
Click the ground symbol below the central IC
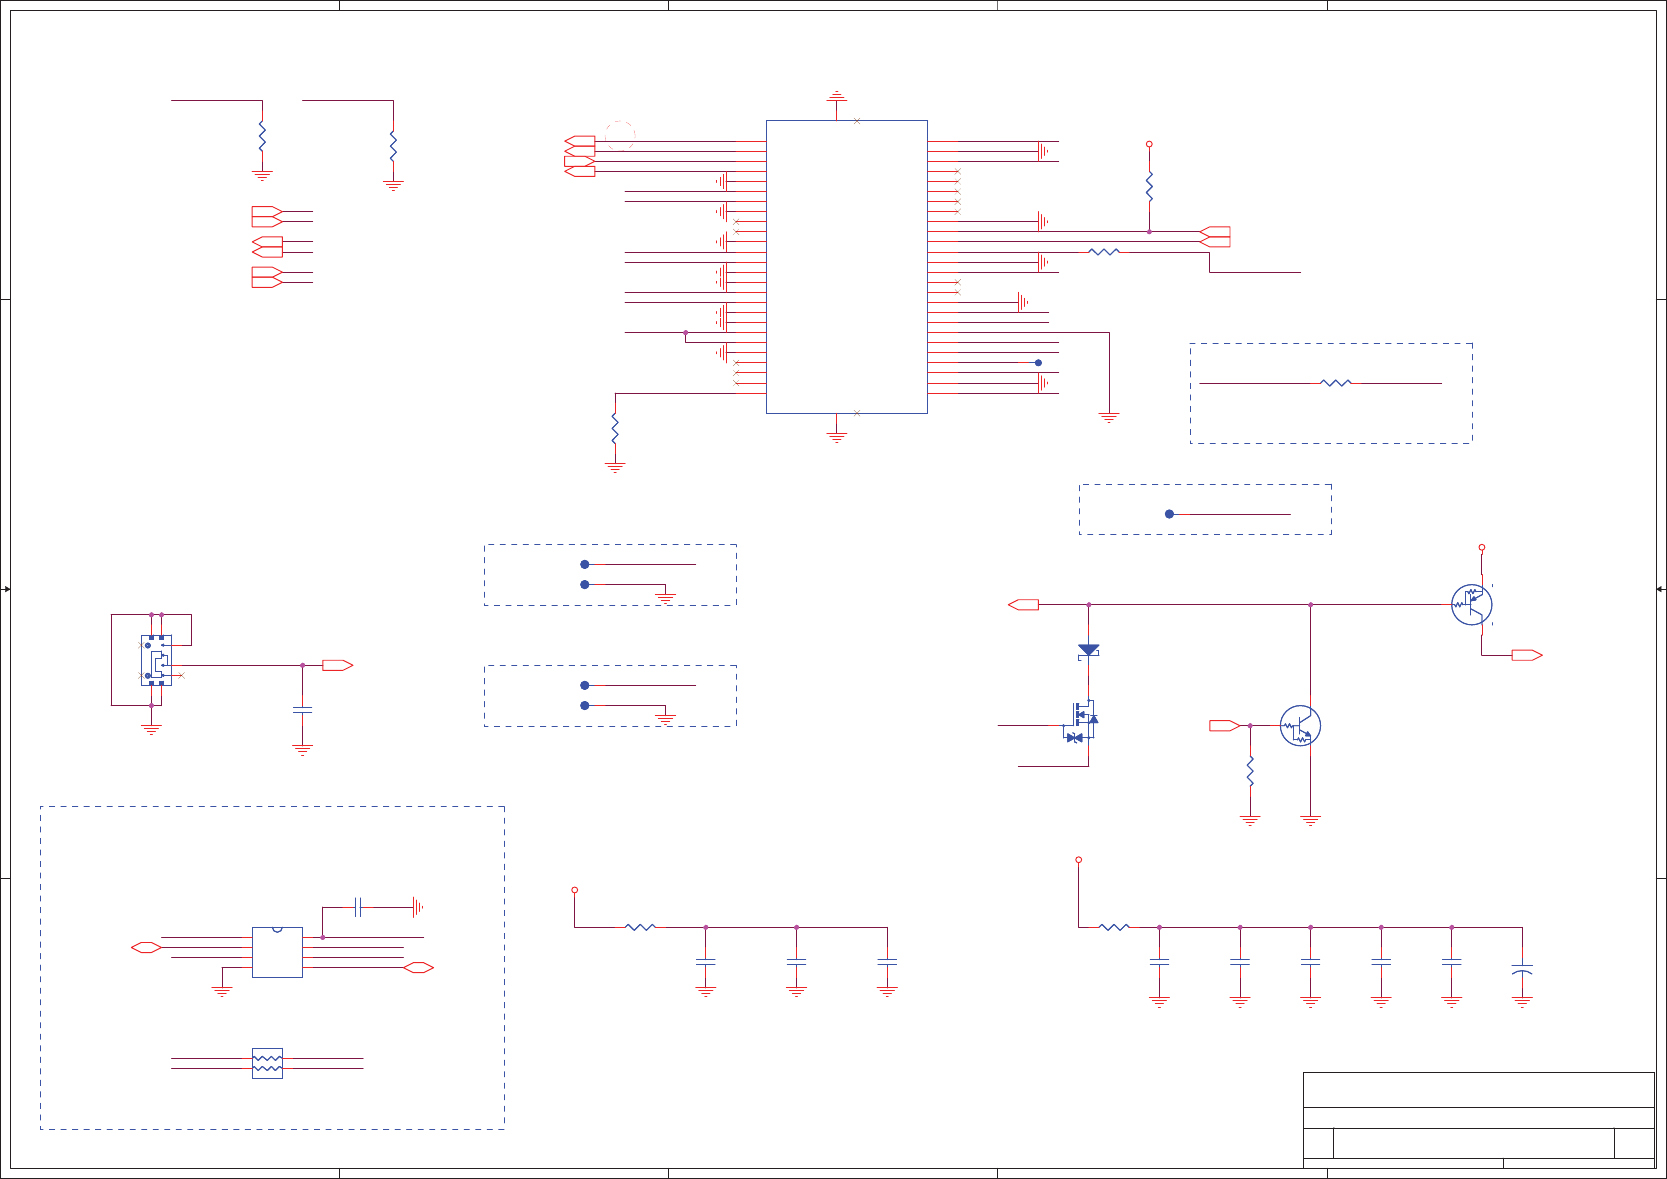click(836, 437)
